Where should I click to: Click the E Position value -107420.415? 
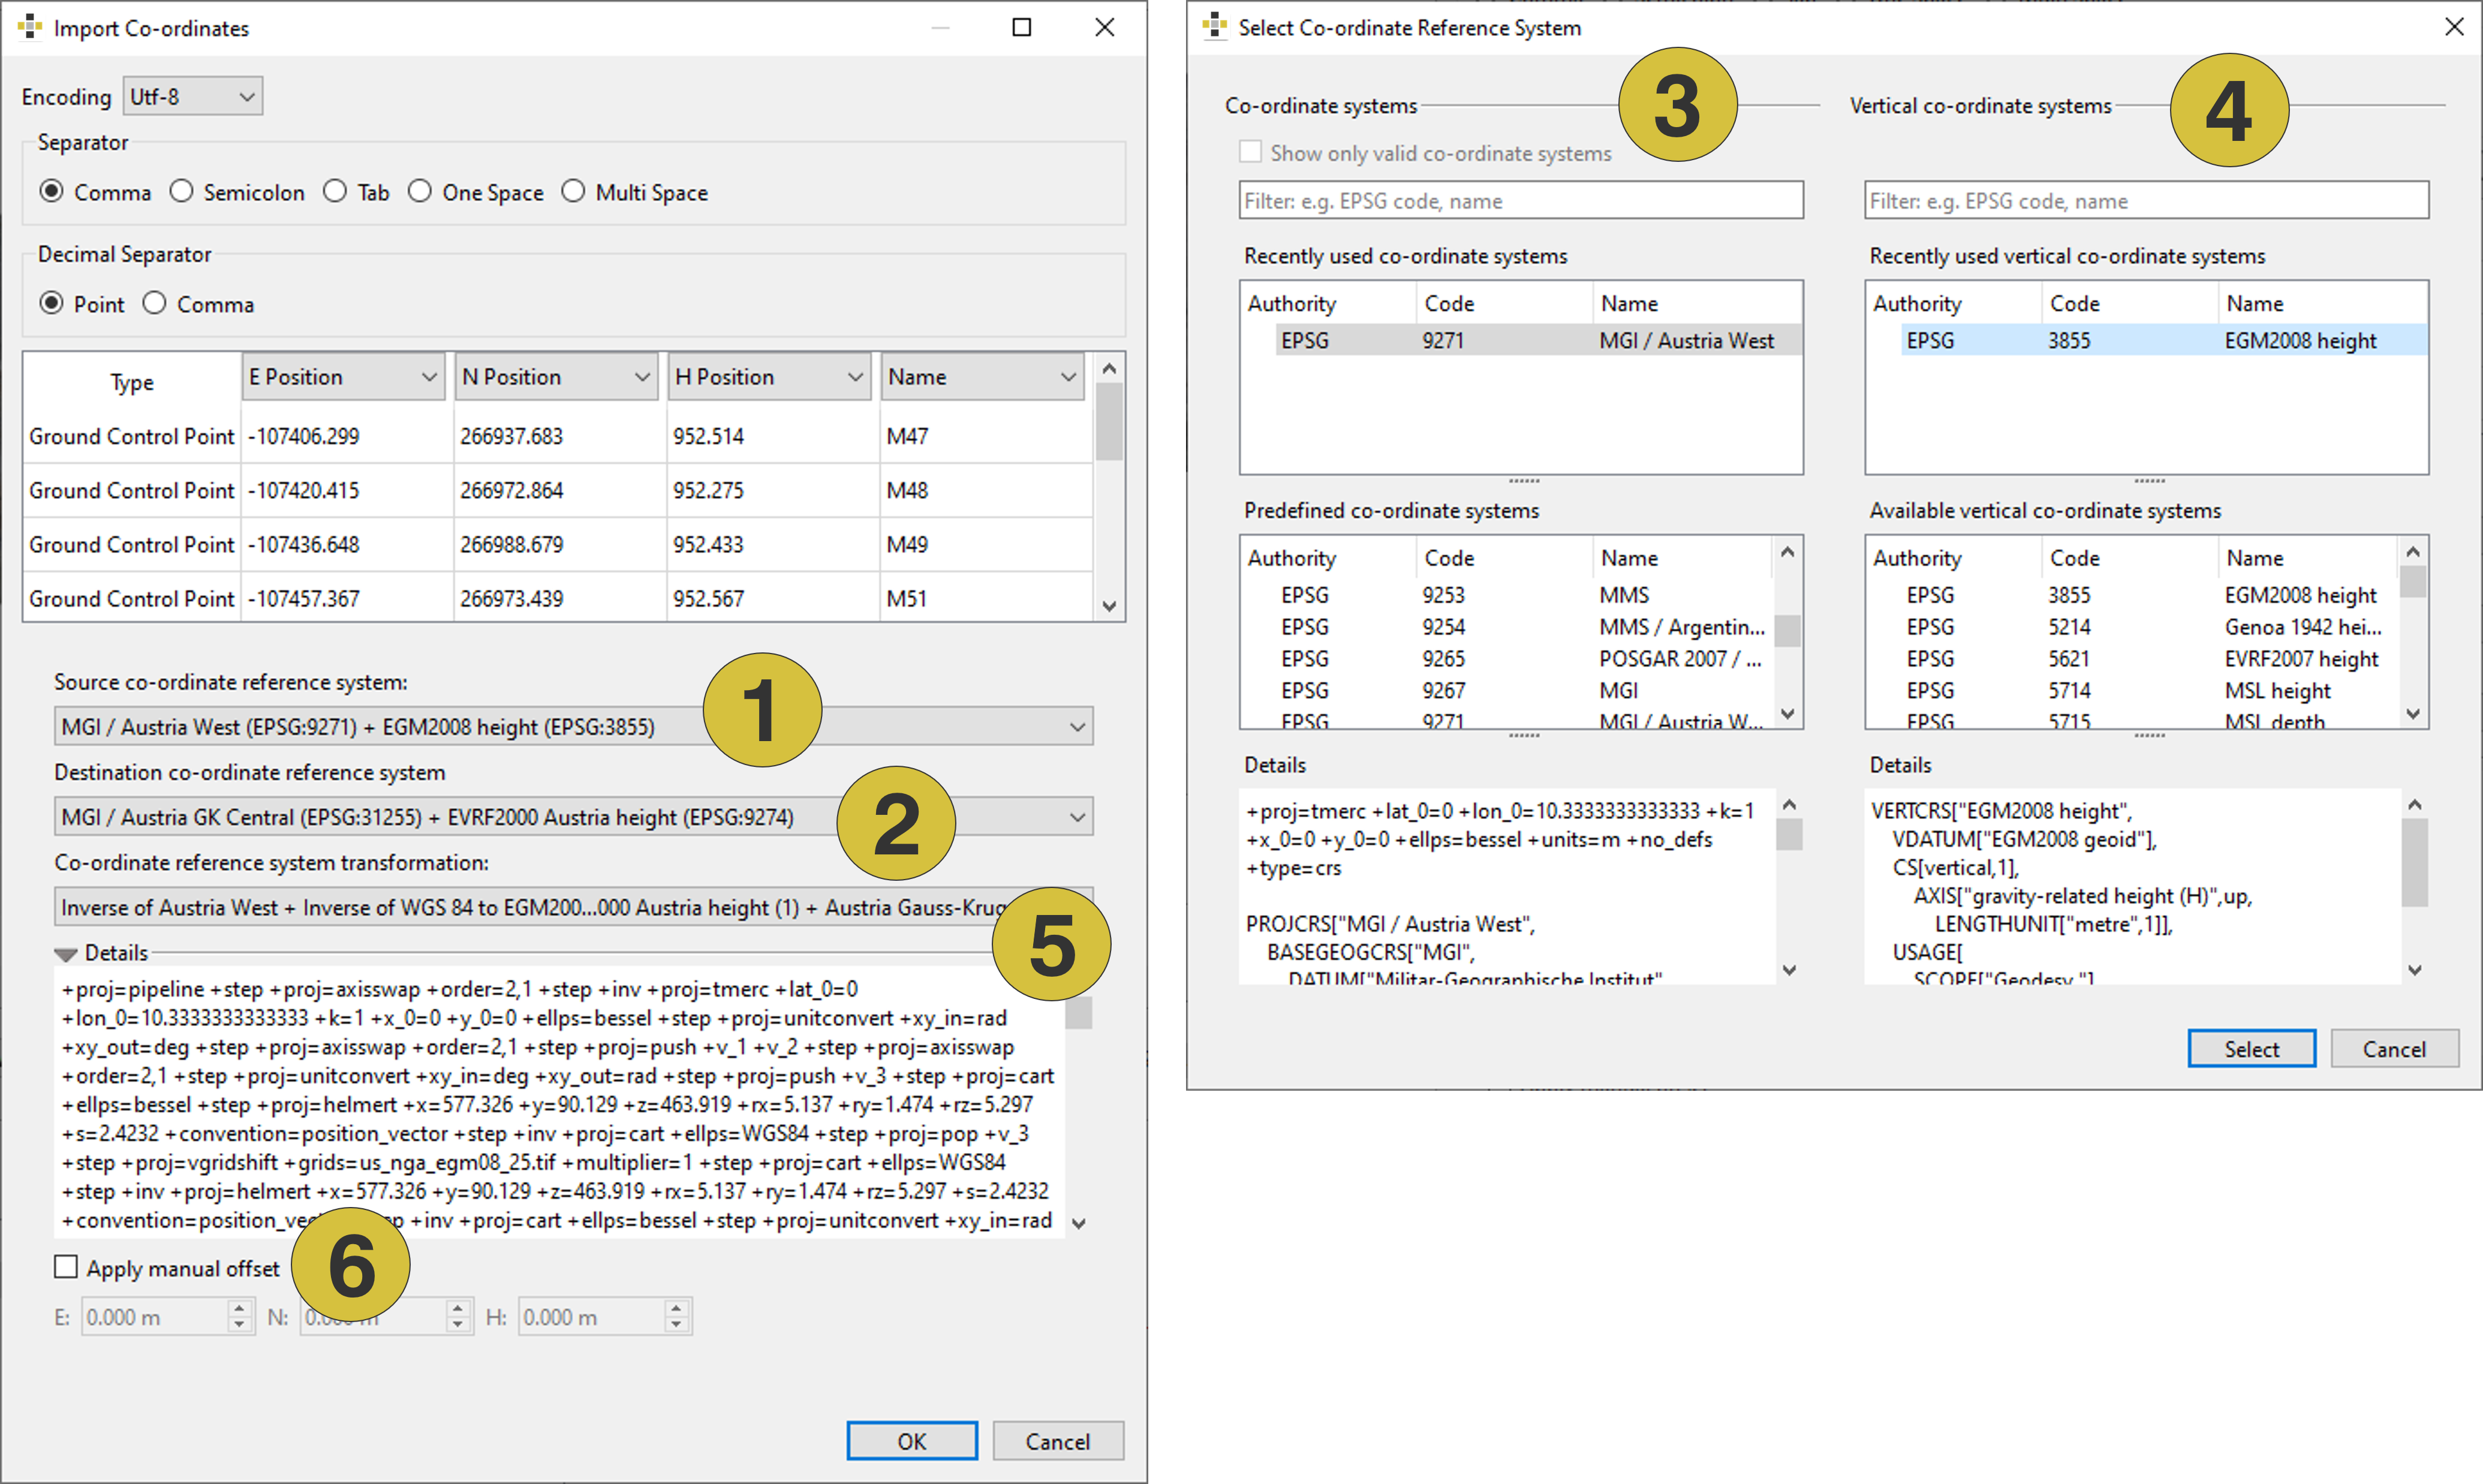click(x=303, y=491)
